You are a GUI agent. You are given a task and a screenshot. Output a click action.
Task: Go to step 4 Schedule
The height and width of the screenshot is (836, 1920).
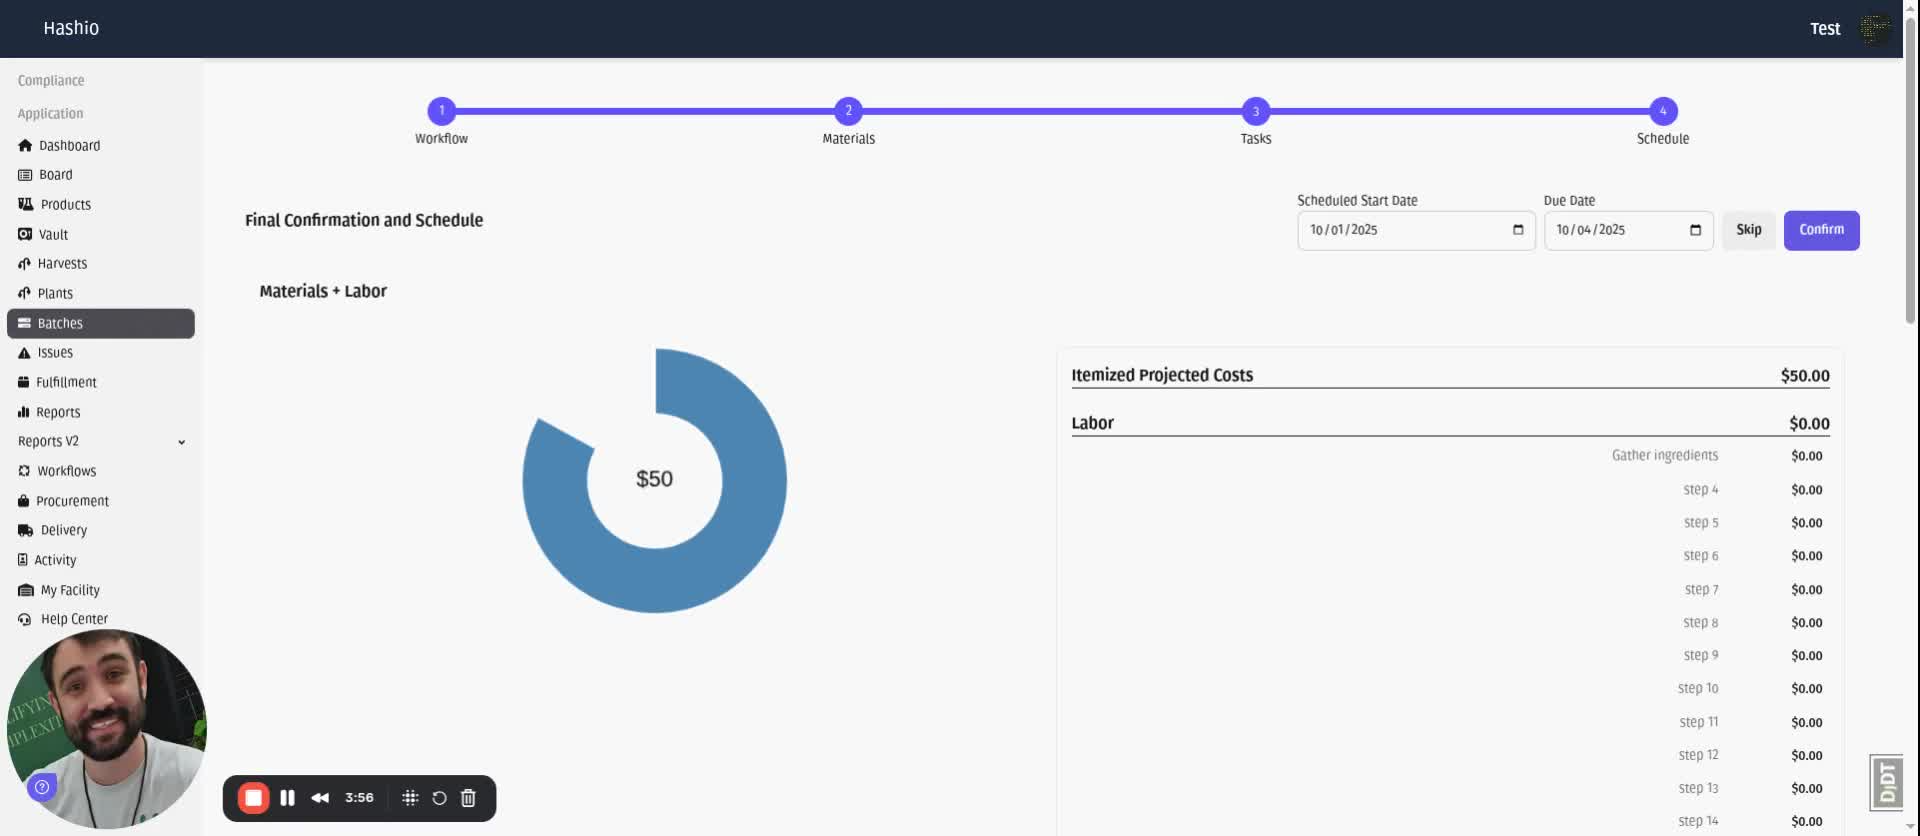(x=1663, y=111)
